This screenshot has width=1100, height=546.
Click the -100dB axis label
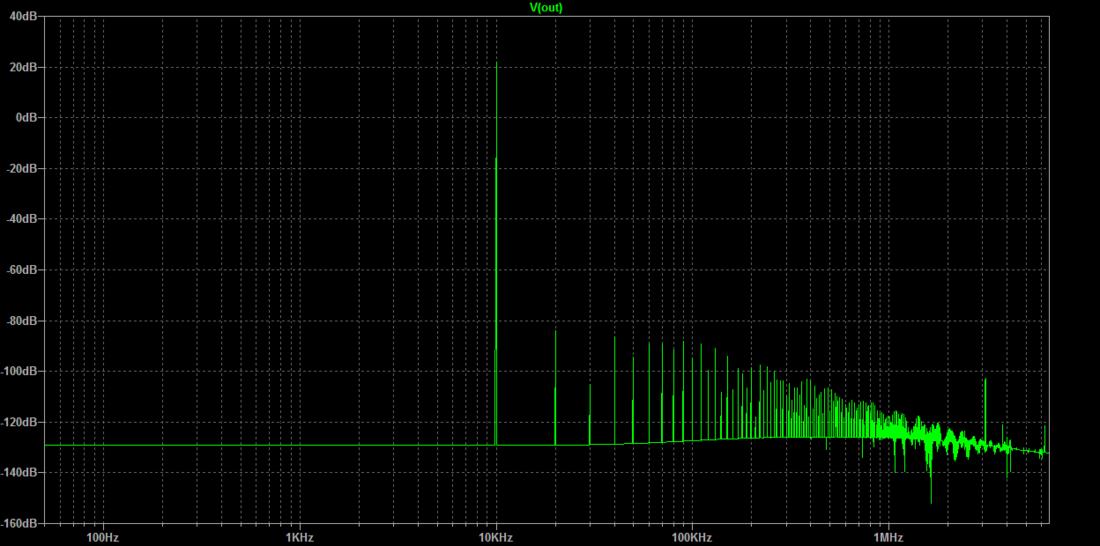[x=20, y=371]
